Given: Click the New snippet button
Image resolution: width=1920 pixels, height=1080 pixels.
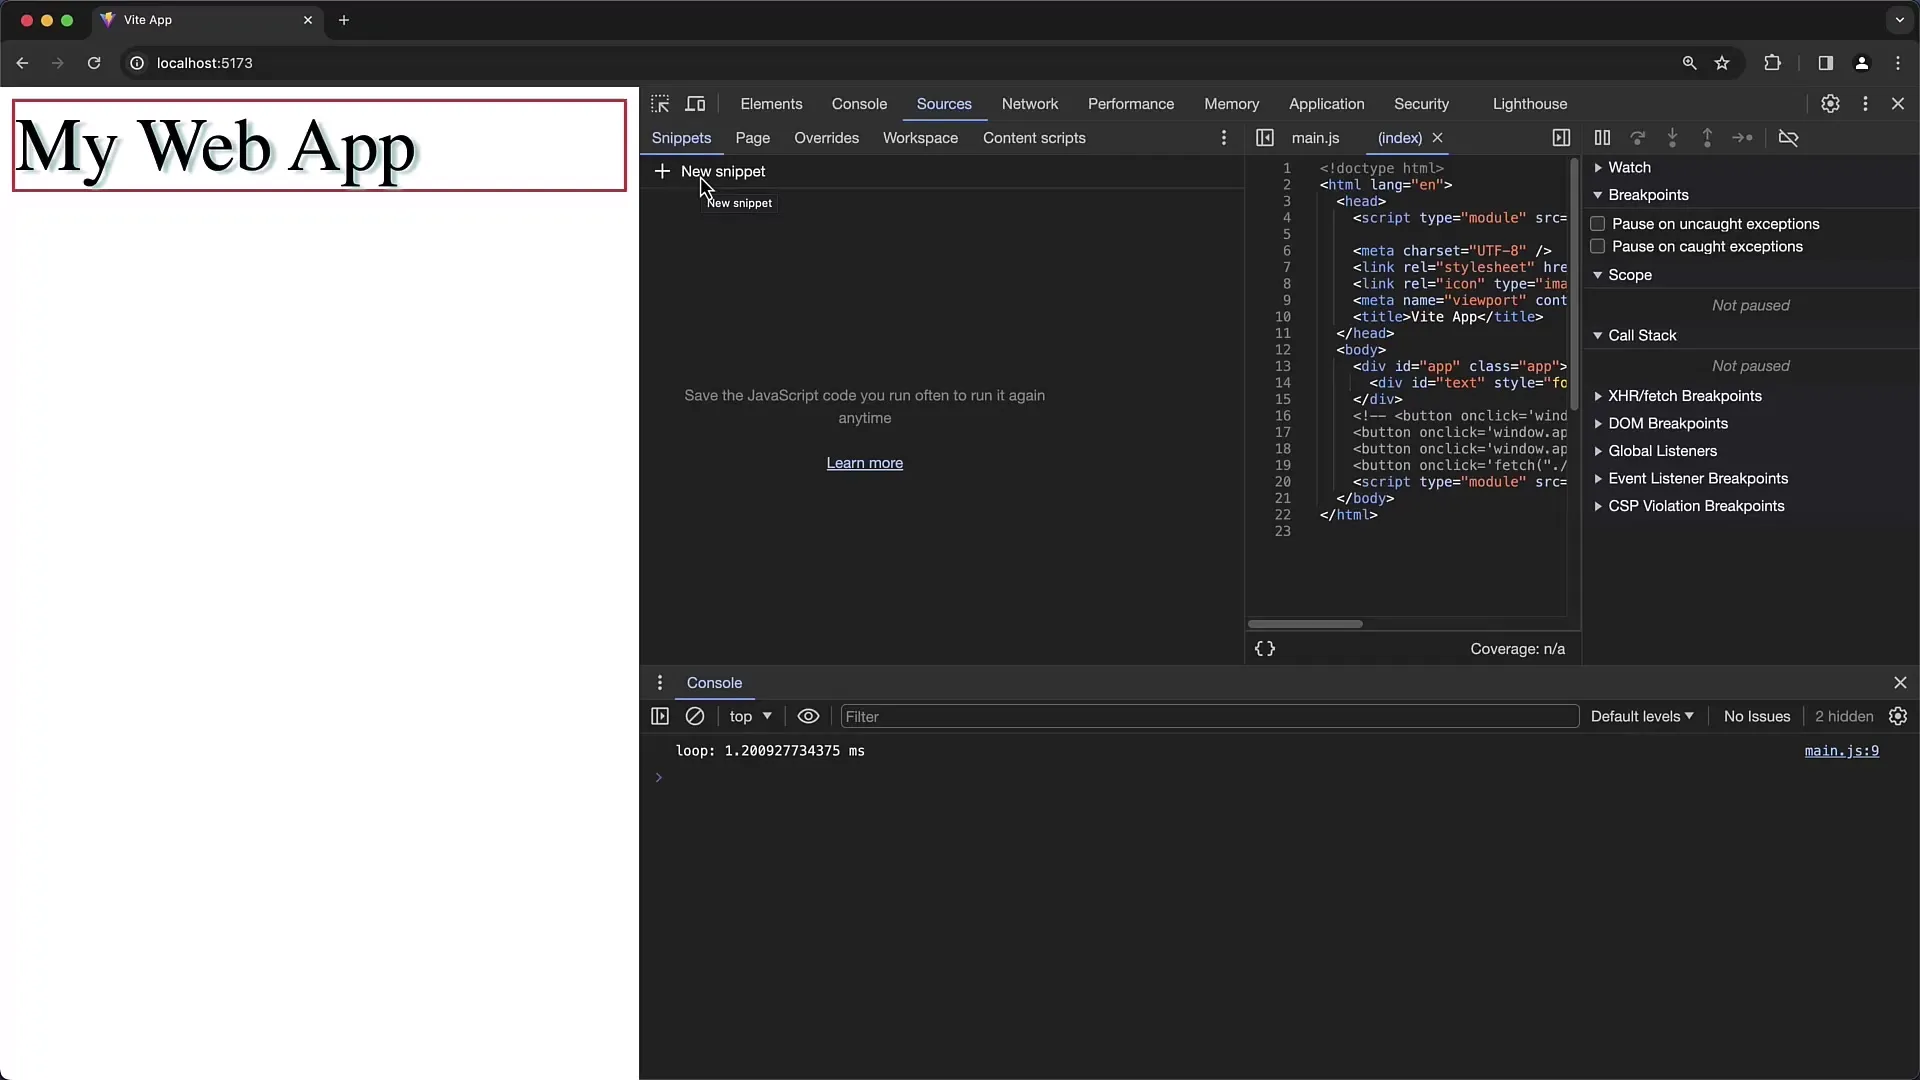Looking at the screenshot, I should click(712, 170).
